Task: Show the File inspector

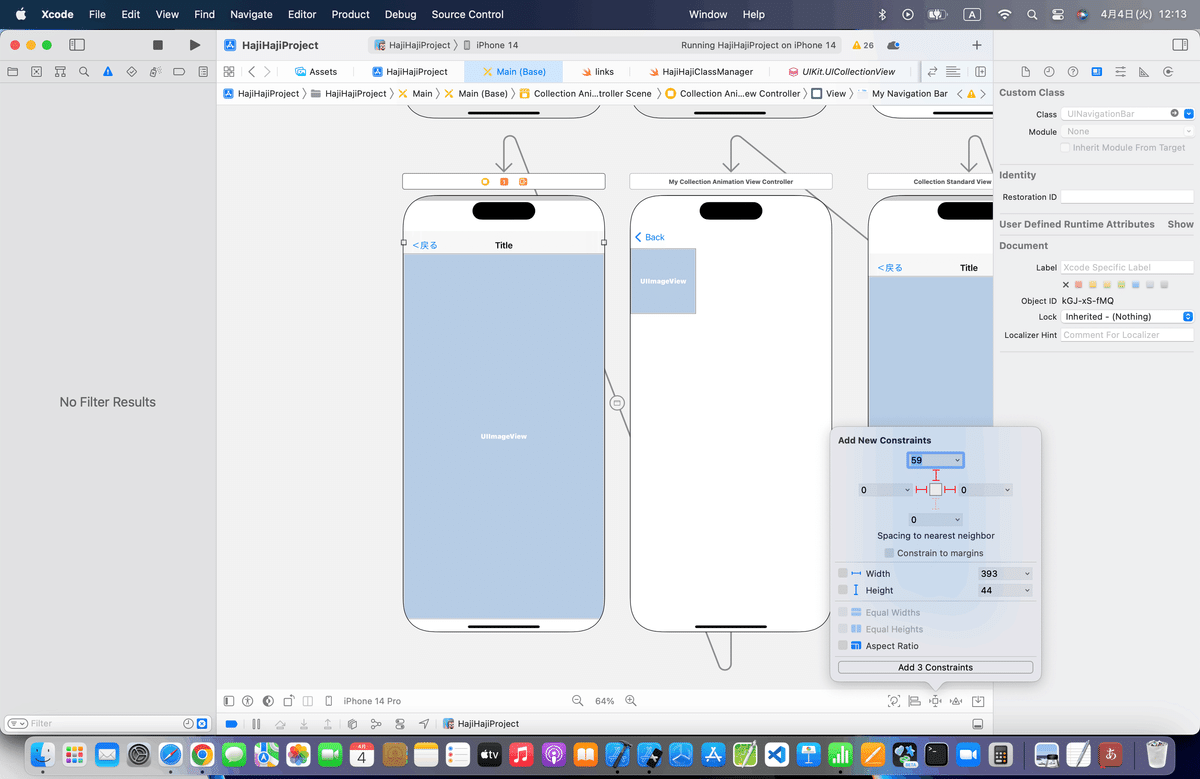Action: coord(1025,72)
